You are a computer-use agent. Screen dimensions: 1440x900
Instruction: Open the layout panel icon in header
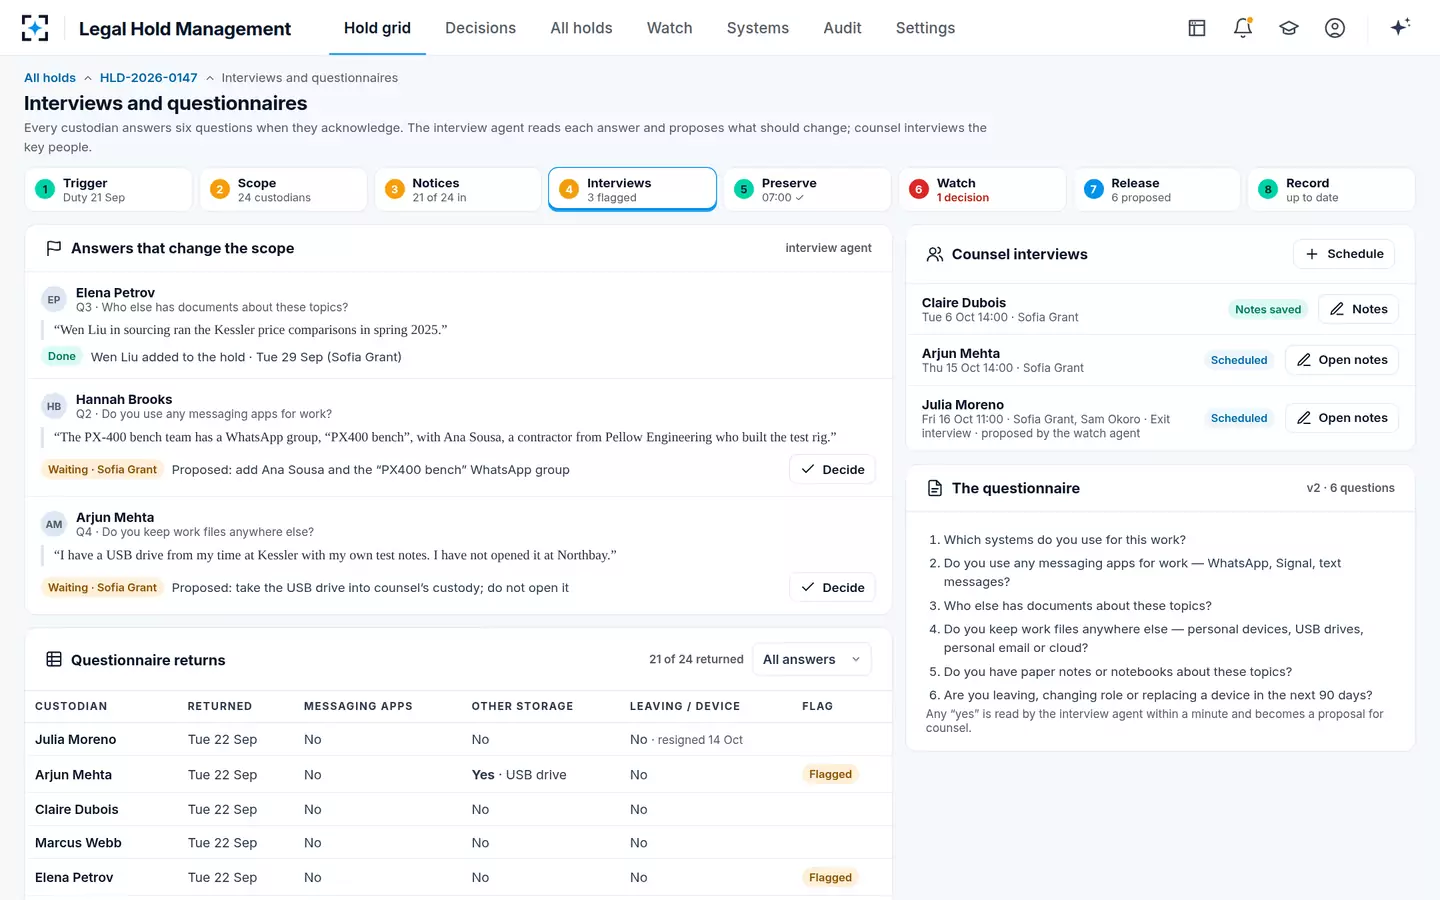pos(1197,28)
